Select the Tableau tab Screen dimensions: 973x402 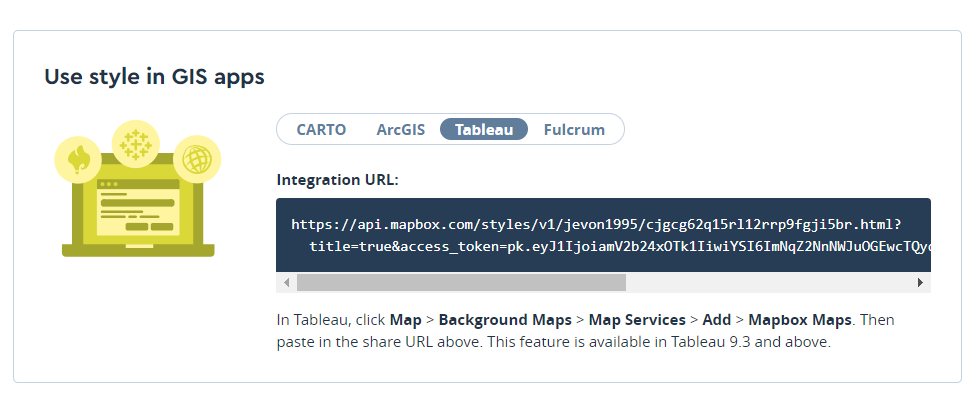484,129
